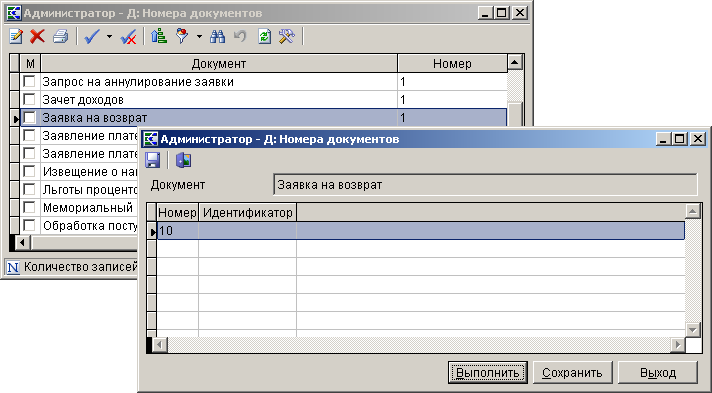
Task: Click the Документ column header in back window
Action: click(x=219, y=63)
